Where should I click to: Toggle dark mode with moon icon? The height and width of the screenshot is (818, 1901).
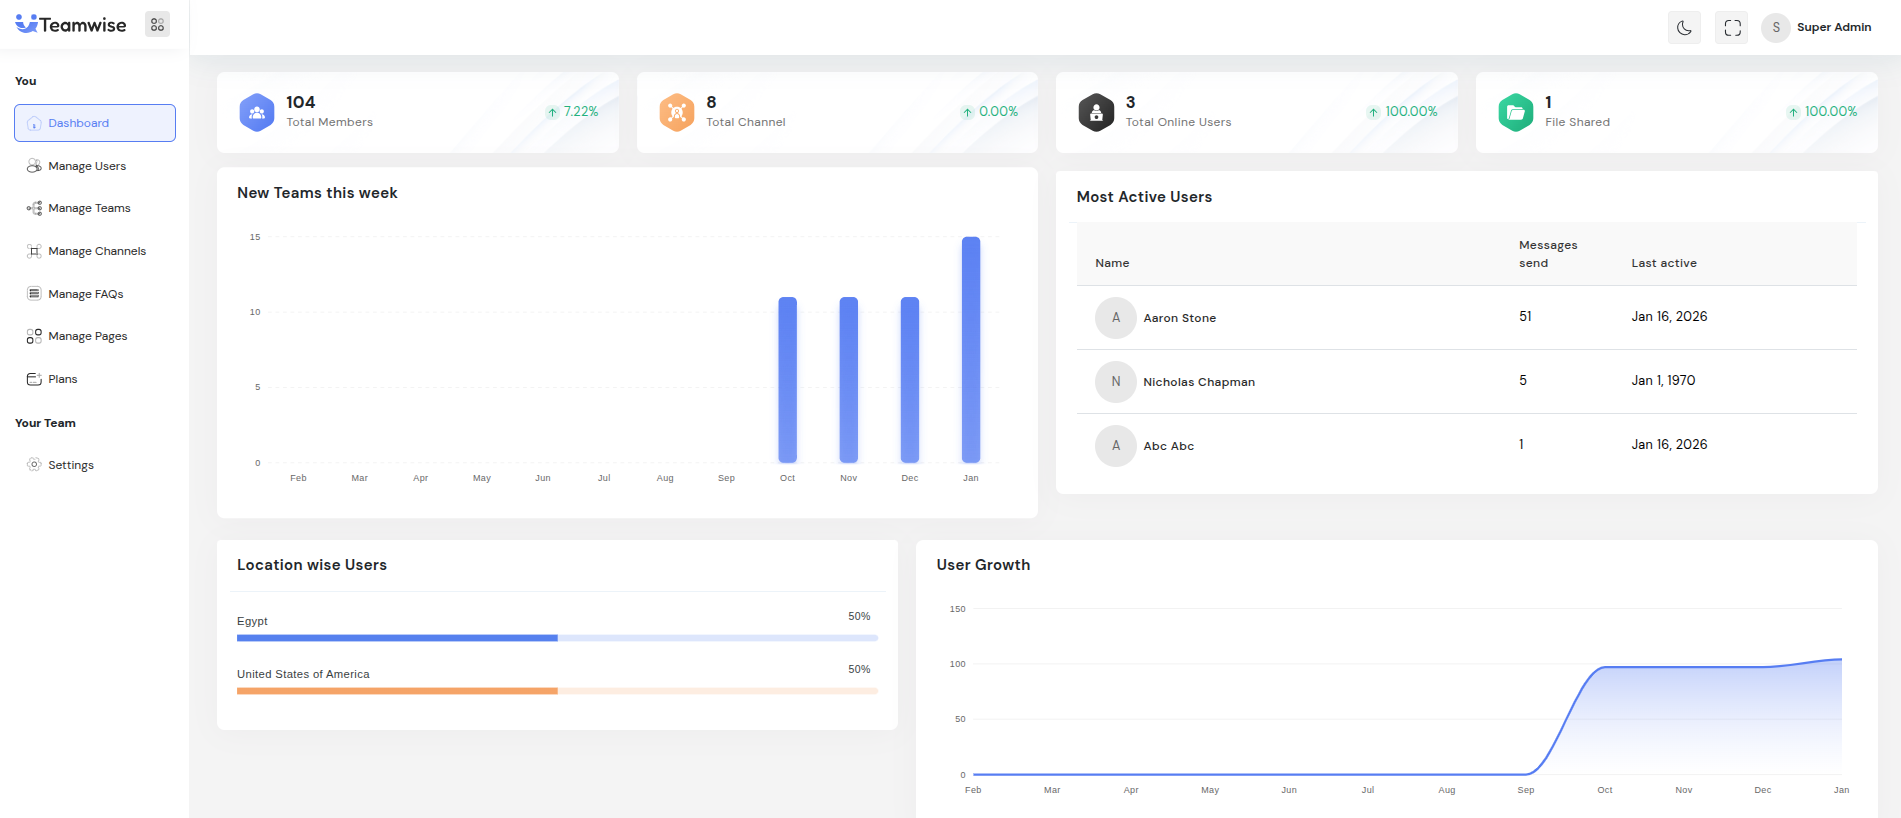[x=1684, y=28]
